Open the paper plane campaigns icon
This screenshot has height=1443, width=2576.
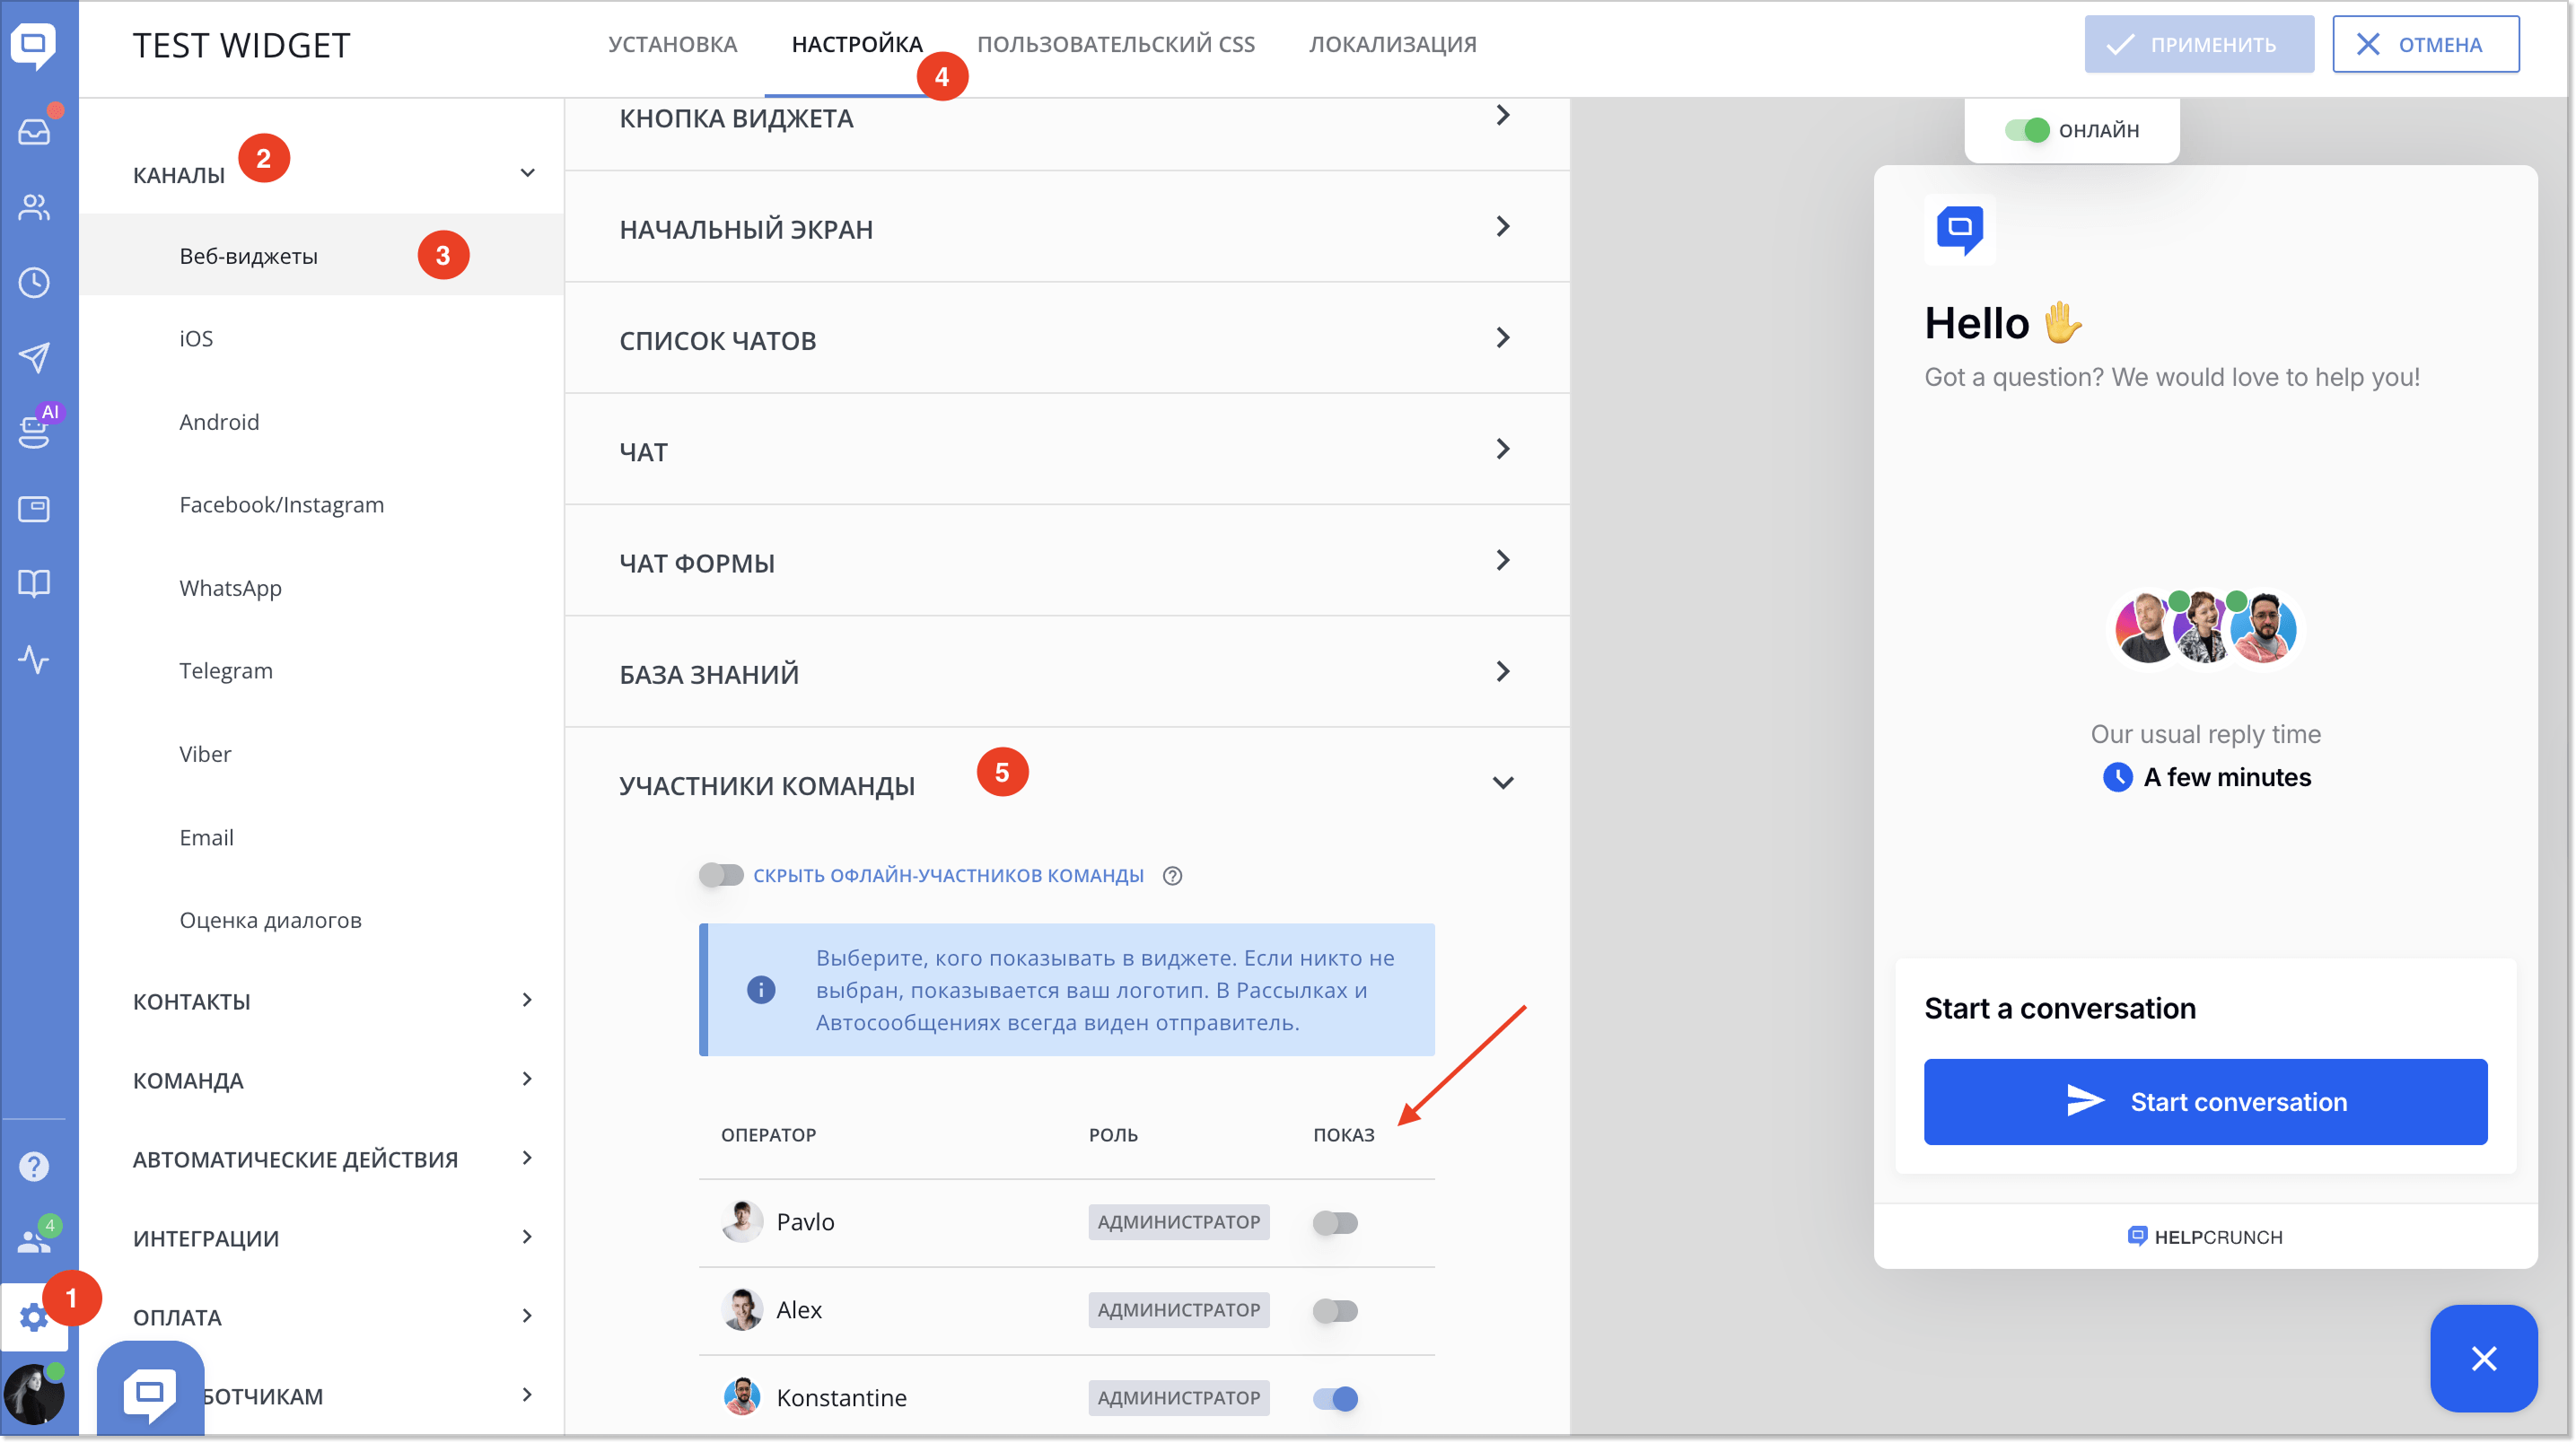[x=34, y=358]
